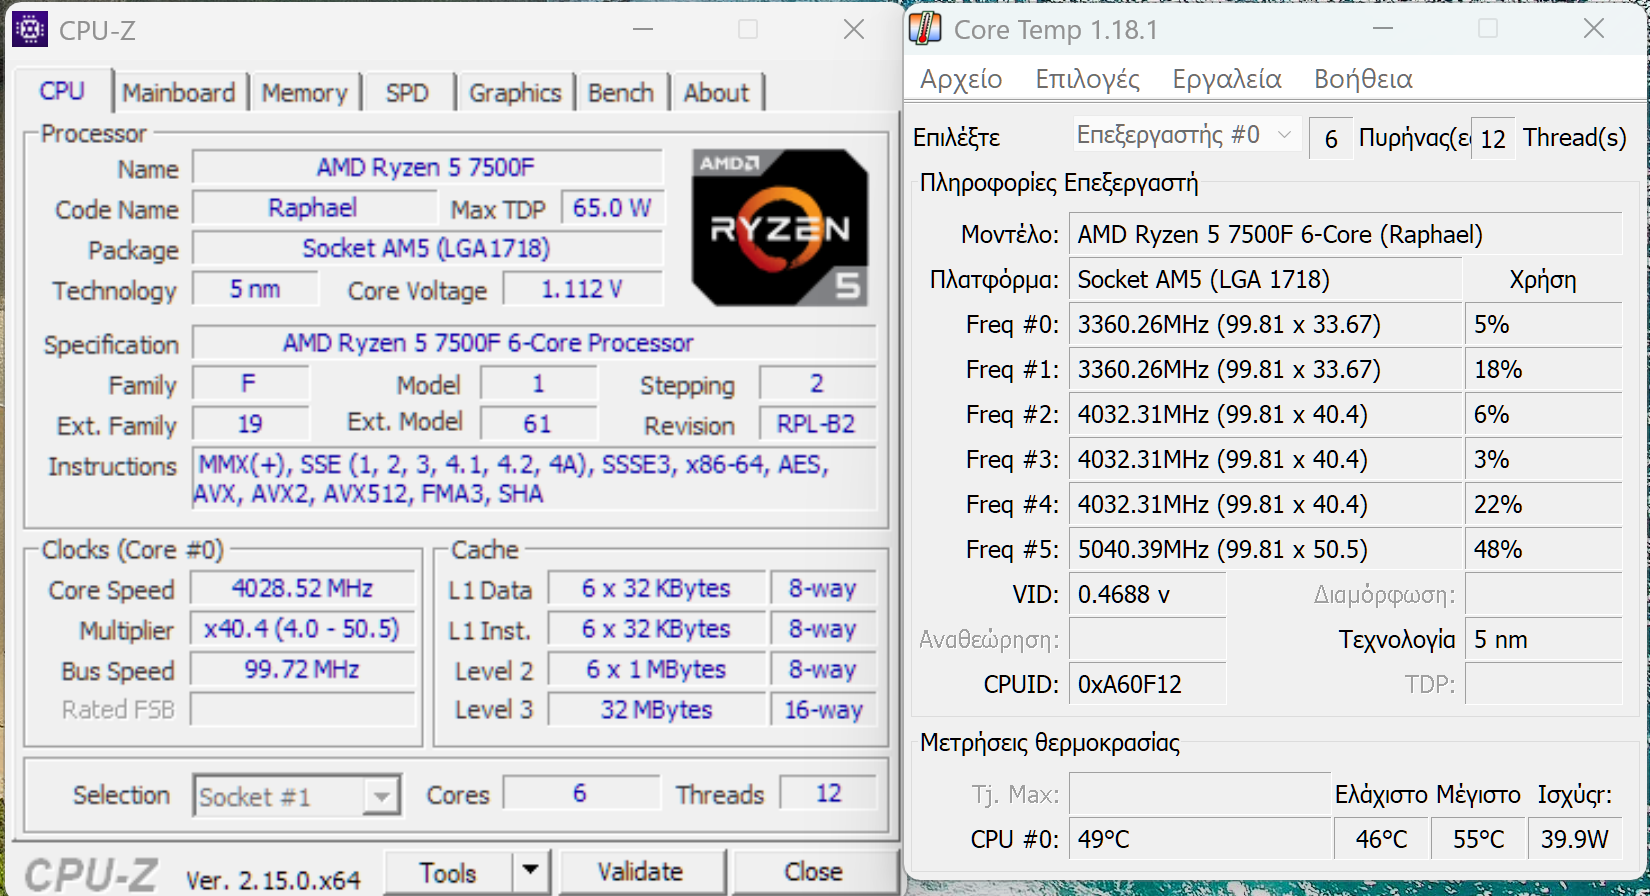Click the AMD Ryzen 5 logo image
The image size is (1650, 896).
click(x=780, y=227)
